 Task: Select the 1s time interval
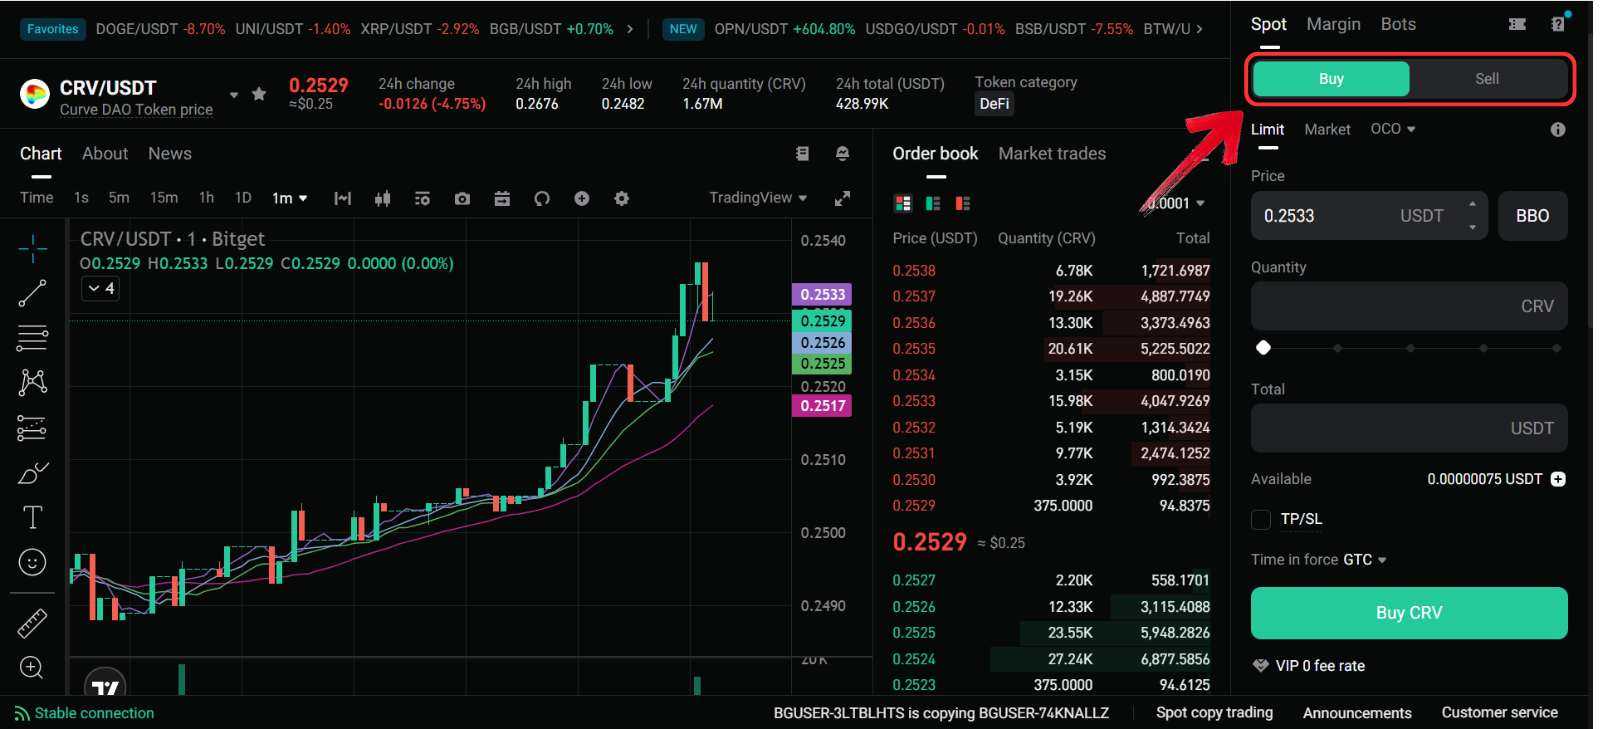(81, 198)
